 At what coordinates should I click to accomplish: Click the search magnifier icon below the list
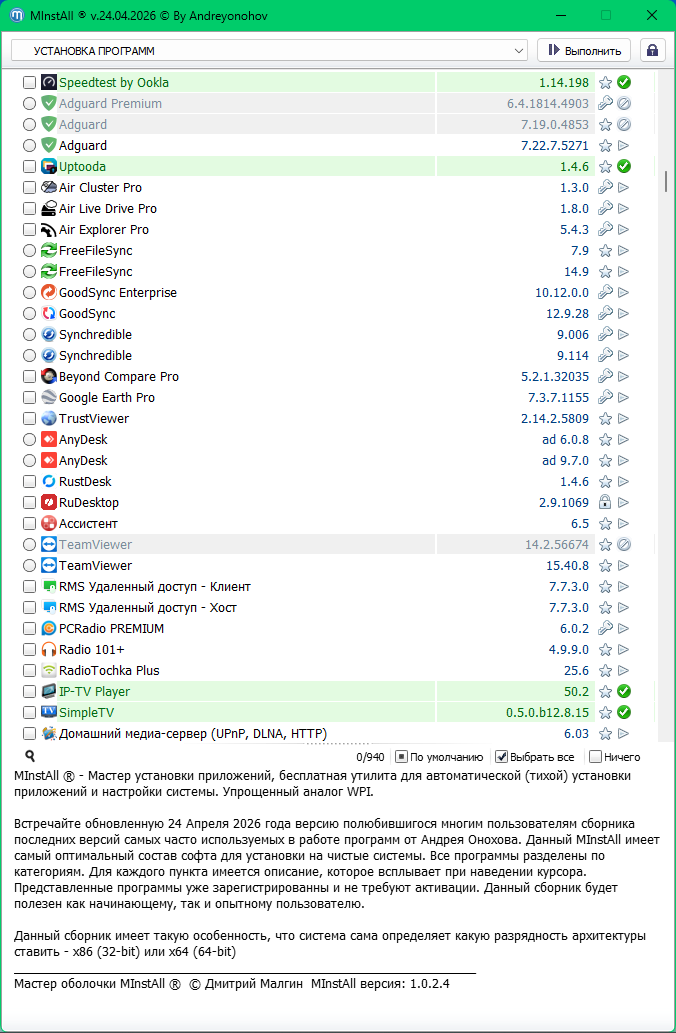click(30, 757)
